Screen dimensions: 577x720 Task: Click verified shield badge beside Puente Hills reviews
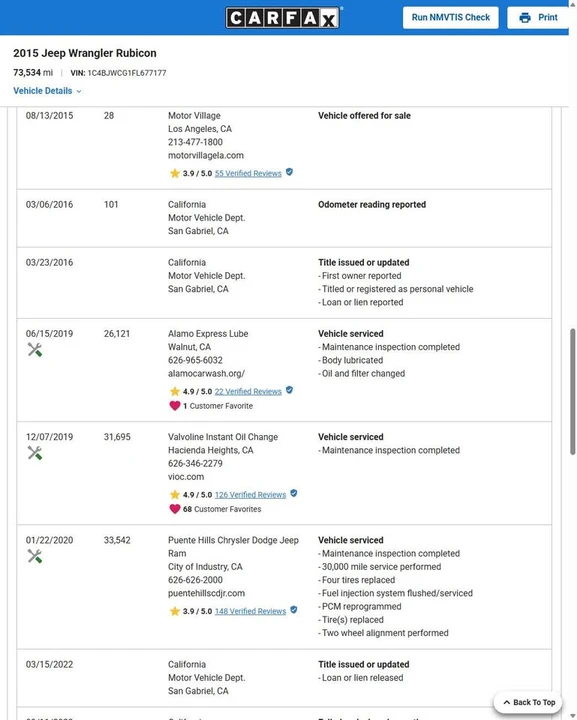pos(294,610)
